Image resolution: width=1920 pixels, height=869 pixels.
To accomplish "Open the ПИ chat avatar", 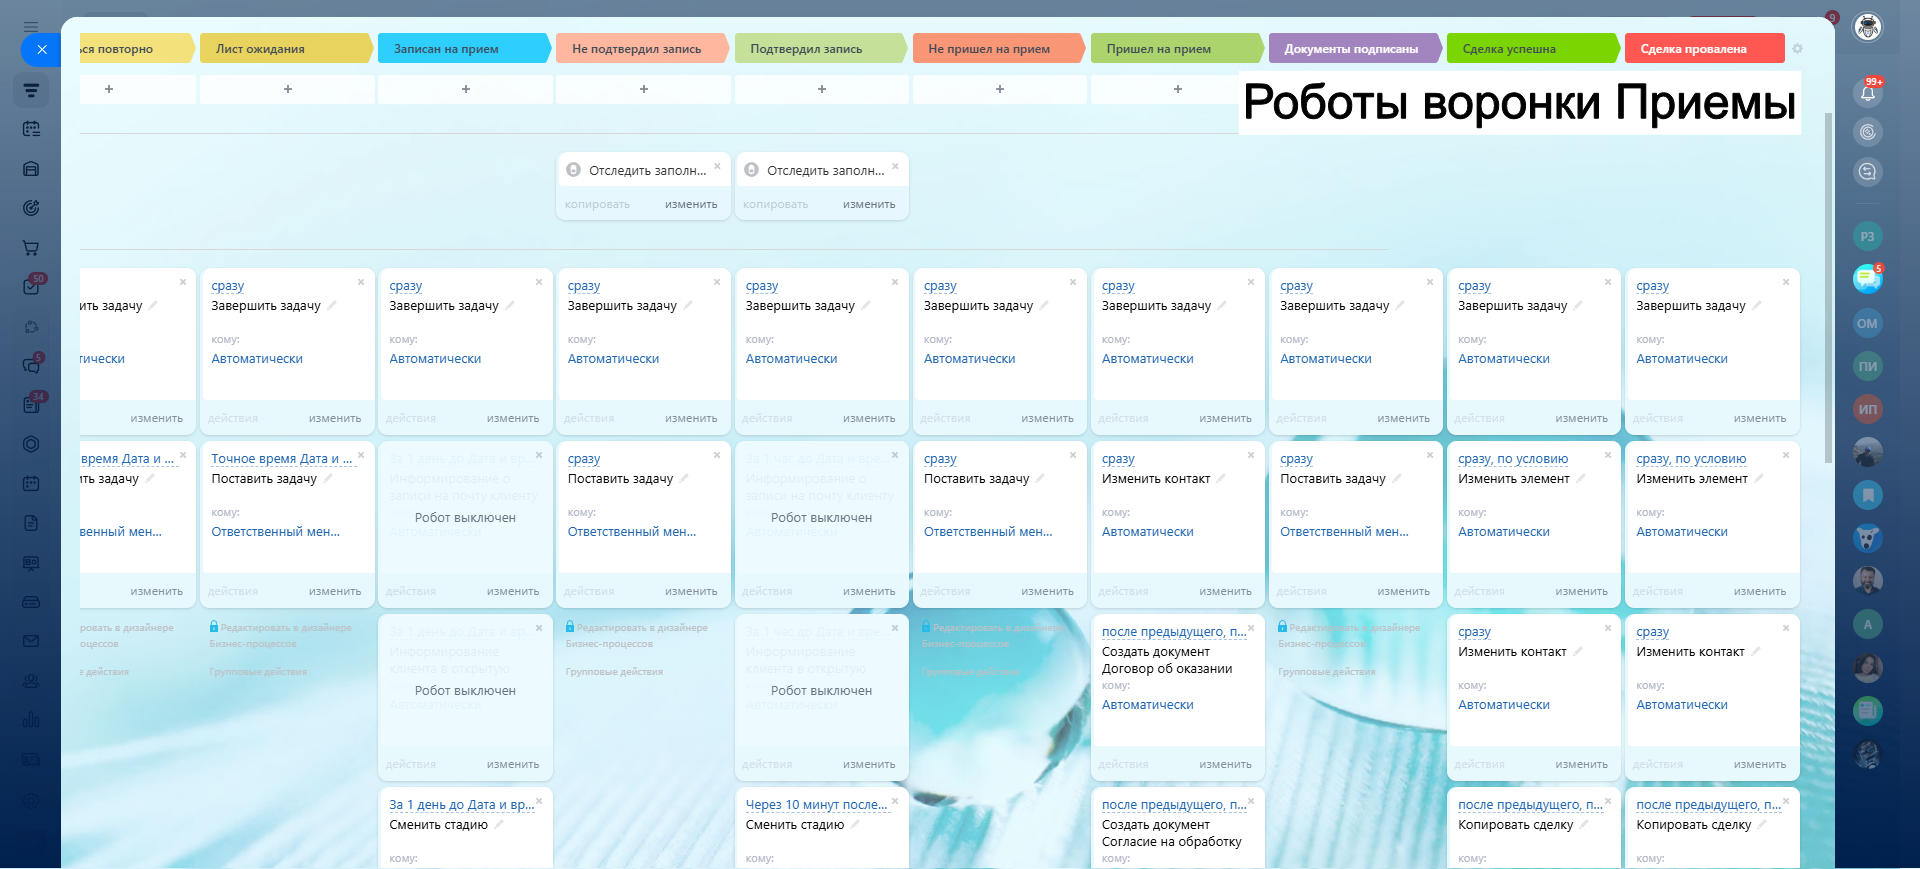I will 1868,366.
